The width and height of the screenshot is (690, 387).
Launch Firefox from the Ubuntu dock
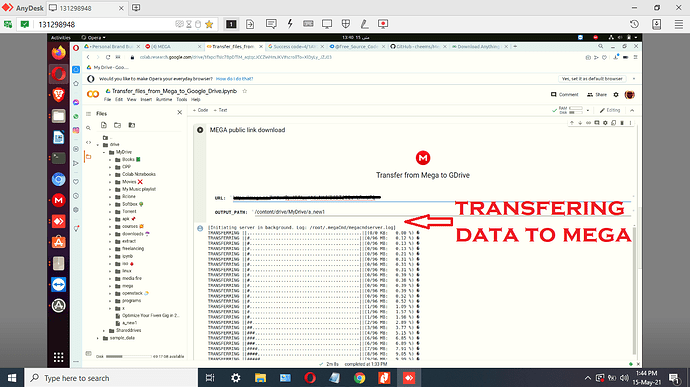59,53
